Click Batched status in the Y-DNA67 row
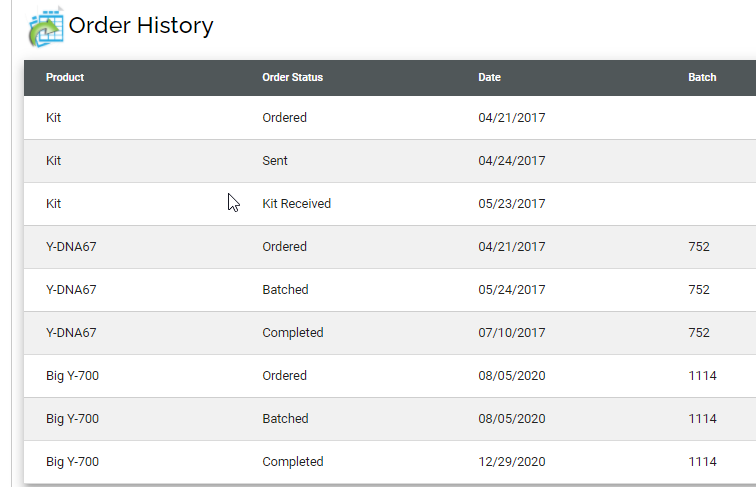This screenshot has width=756, height=487. [x=285, y=290]
